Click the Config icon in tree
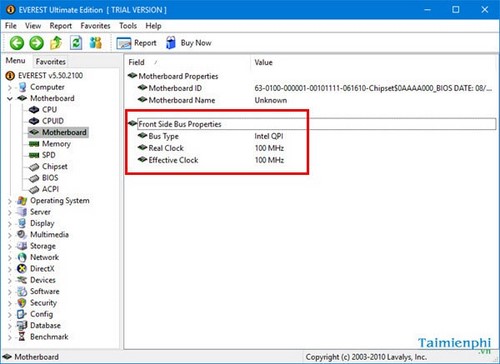 pyautogui.click(x=21, y=314)
